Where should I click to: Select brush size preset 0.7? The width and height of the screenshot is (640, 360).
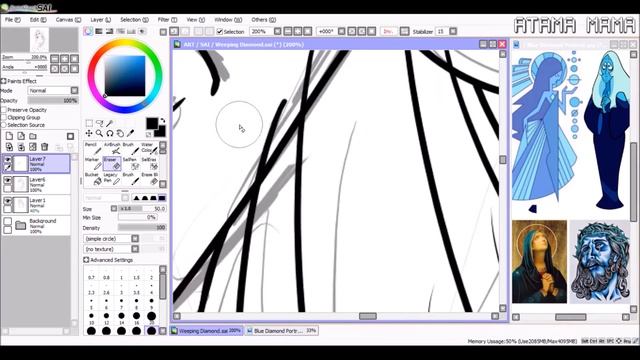[x=91, y=273]
